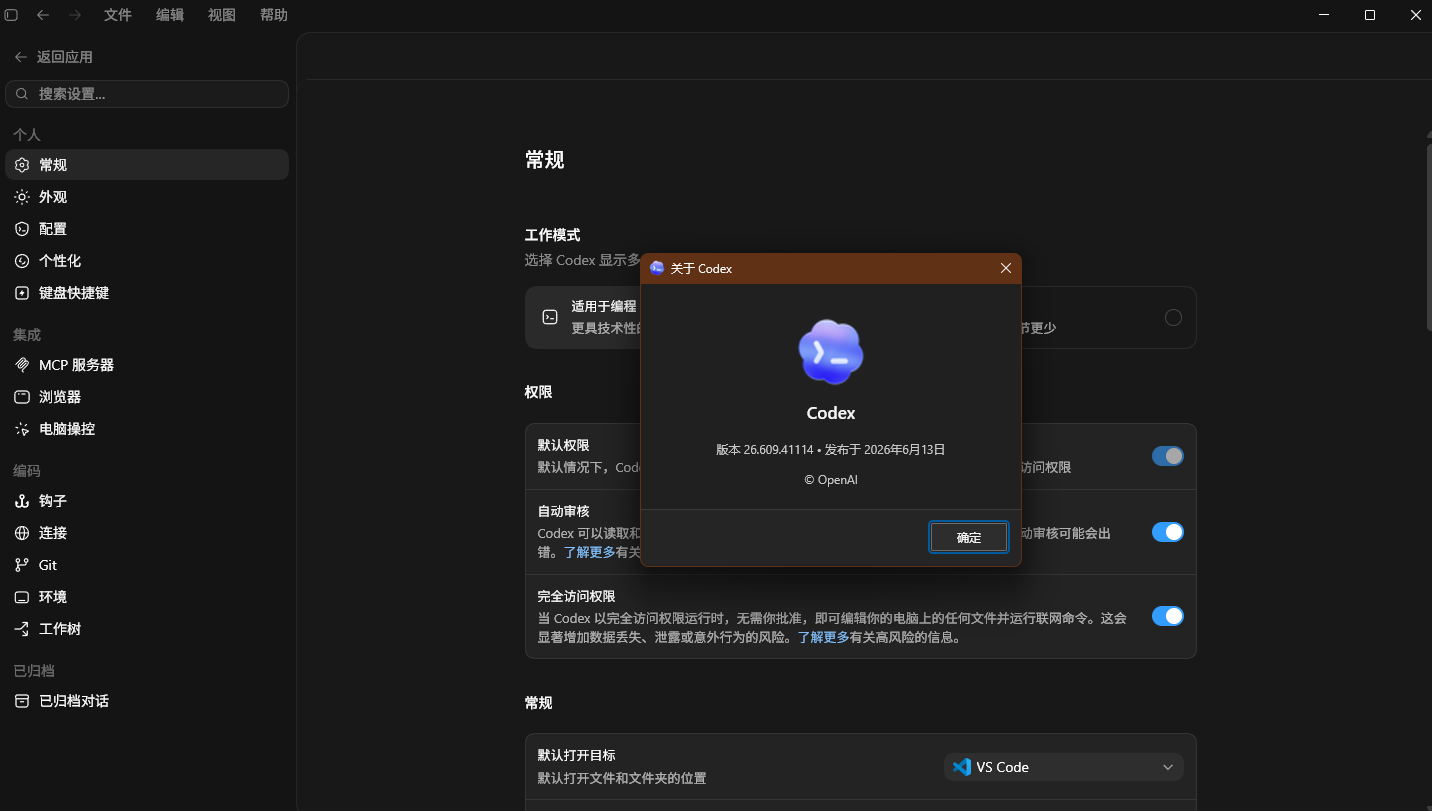
Task: Click the version text 版本 26.609.41114
Action: (765, 450)
